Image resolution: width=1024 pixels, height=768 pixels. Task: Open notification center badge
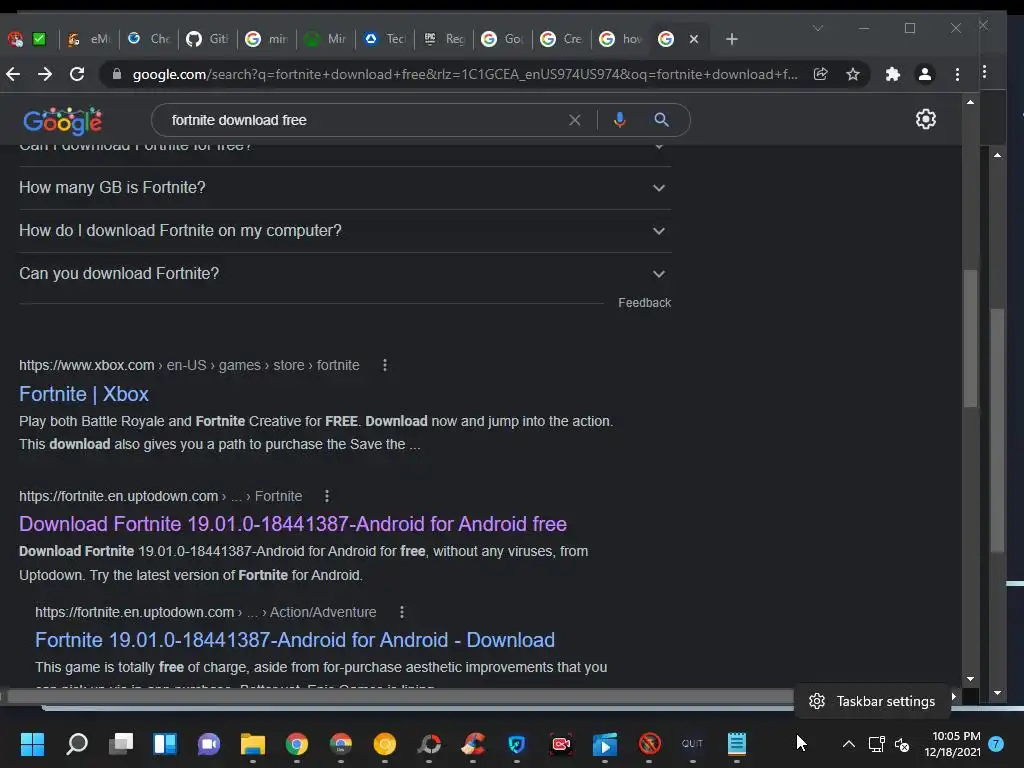[996, 744]
